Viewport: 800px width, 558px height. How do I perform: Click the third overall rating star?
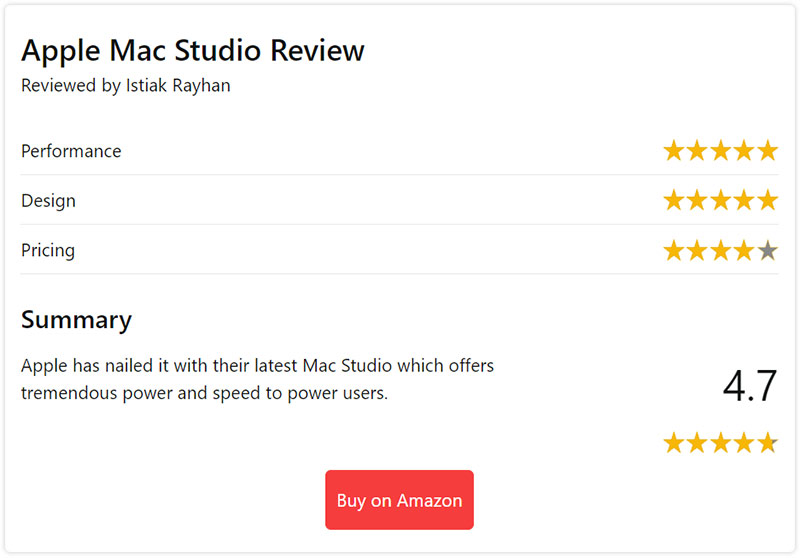720,443
